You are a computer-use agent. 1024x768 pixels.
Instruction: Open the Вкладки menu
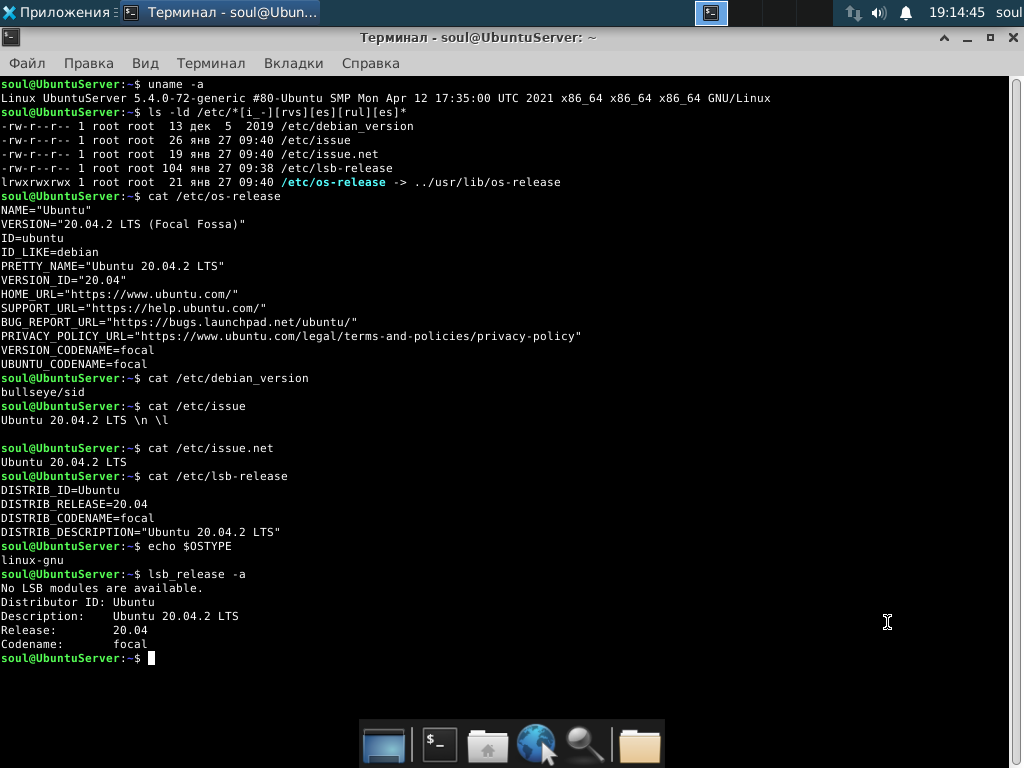tap(293, 63)
